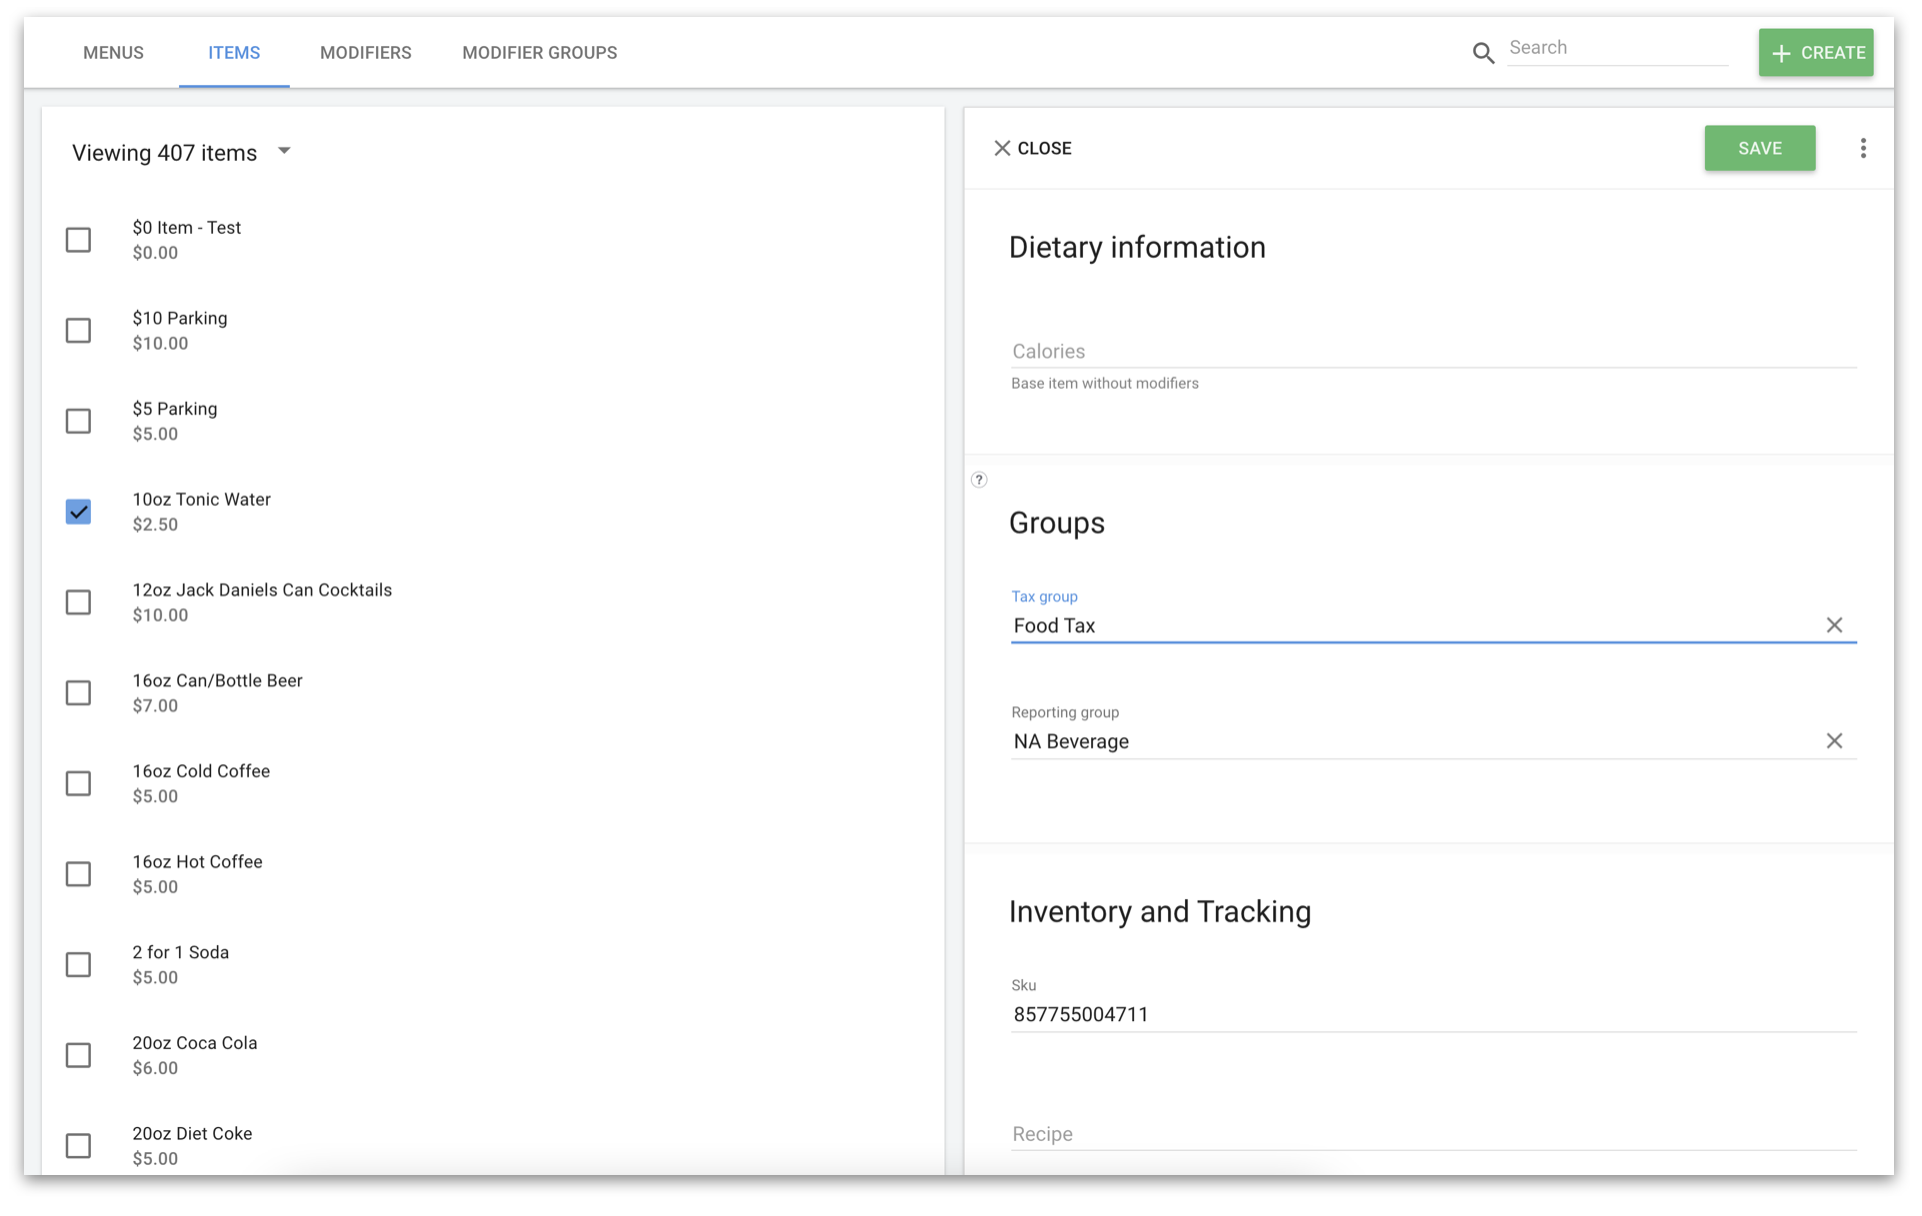Switch to the MODIFIER GROUPS tab

[539, 52]
